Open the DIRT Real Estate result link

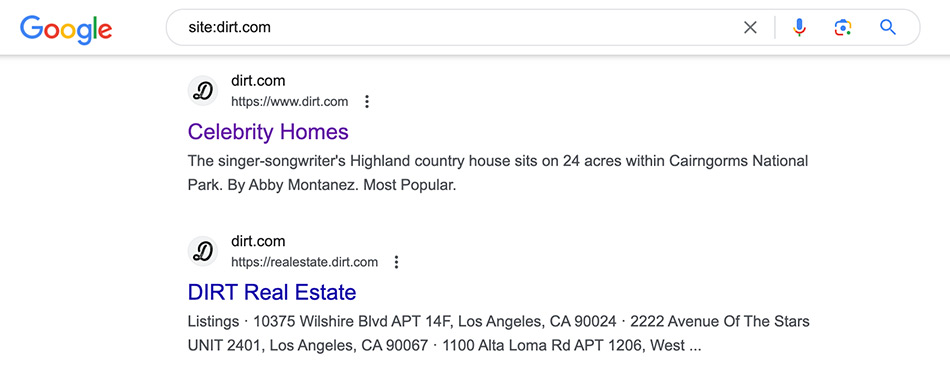pyautogui.click(x=272, y=292)
